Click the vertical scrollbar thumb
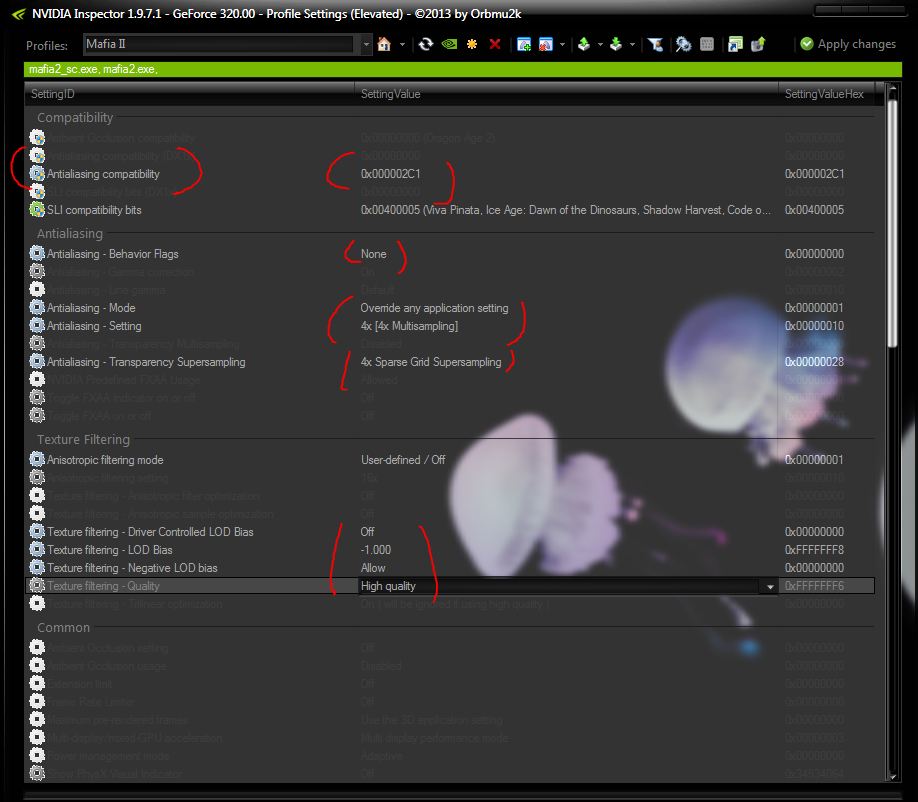This screenshot has width=918, height=802. (x=892, y=224)
